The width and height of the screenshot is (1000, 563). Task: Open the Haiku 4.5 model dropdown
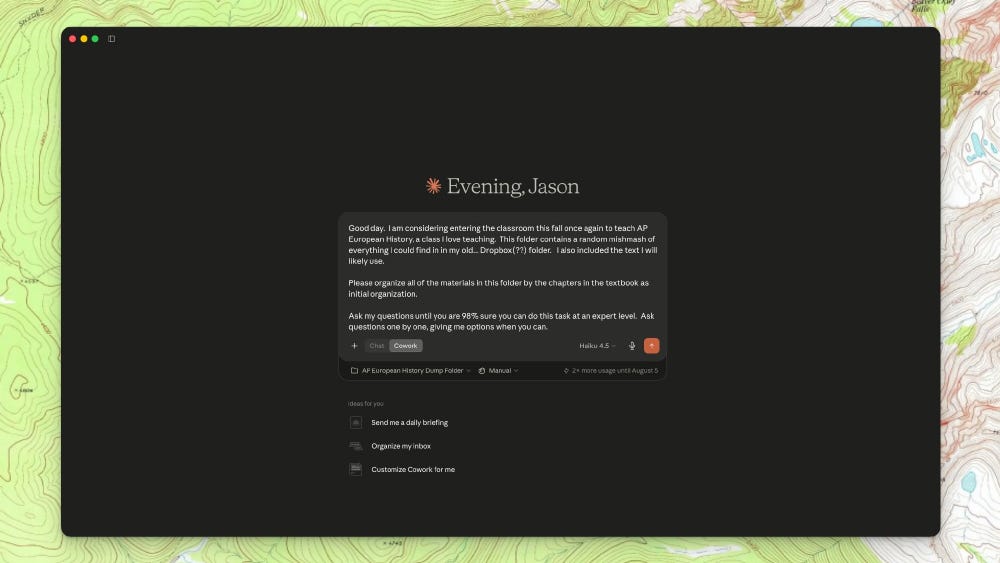point(597,346)
